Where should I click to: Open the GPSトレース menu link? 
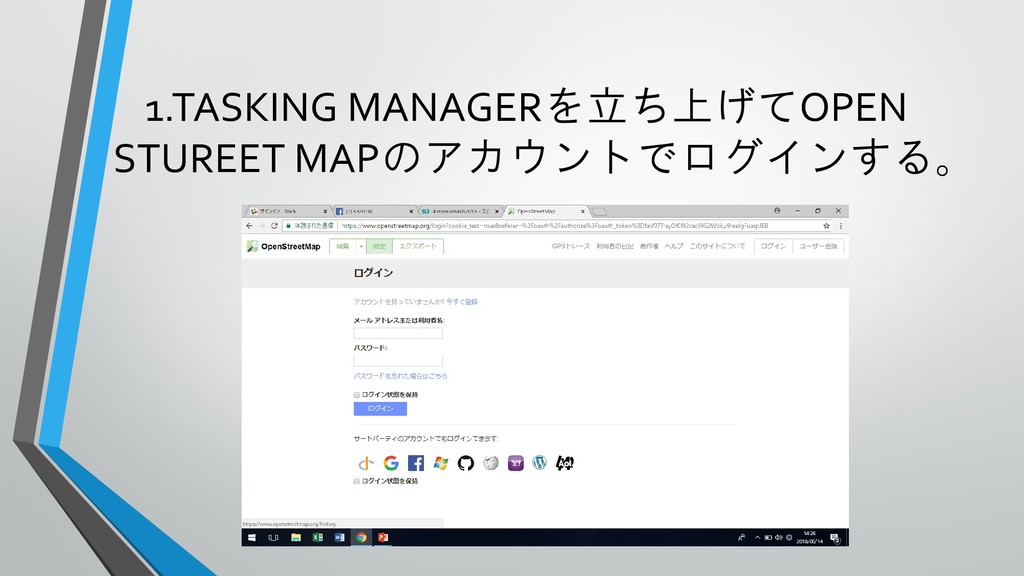coord(571,246)
